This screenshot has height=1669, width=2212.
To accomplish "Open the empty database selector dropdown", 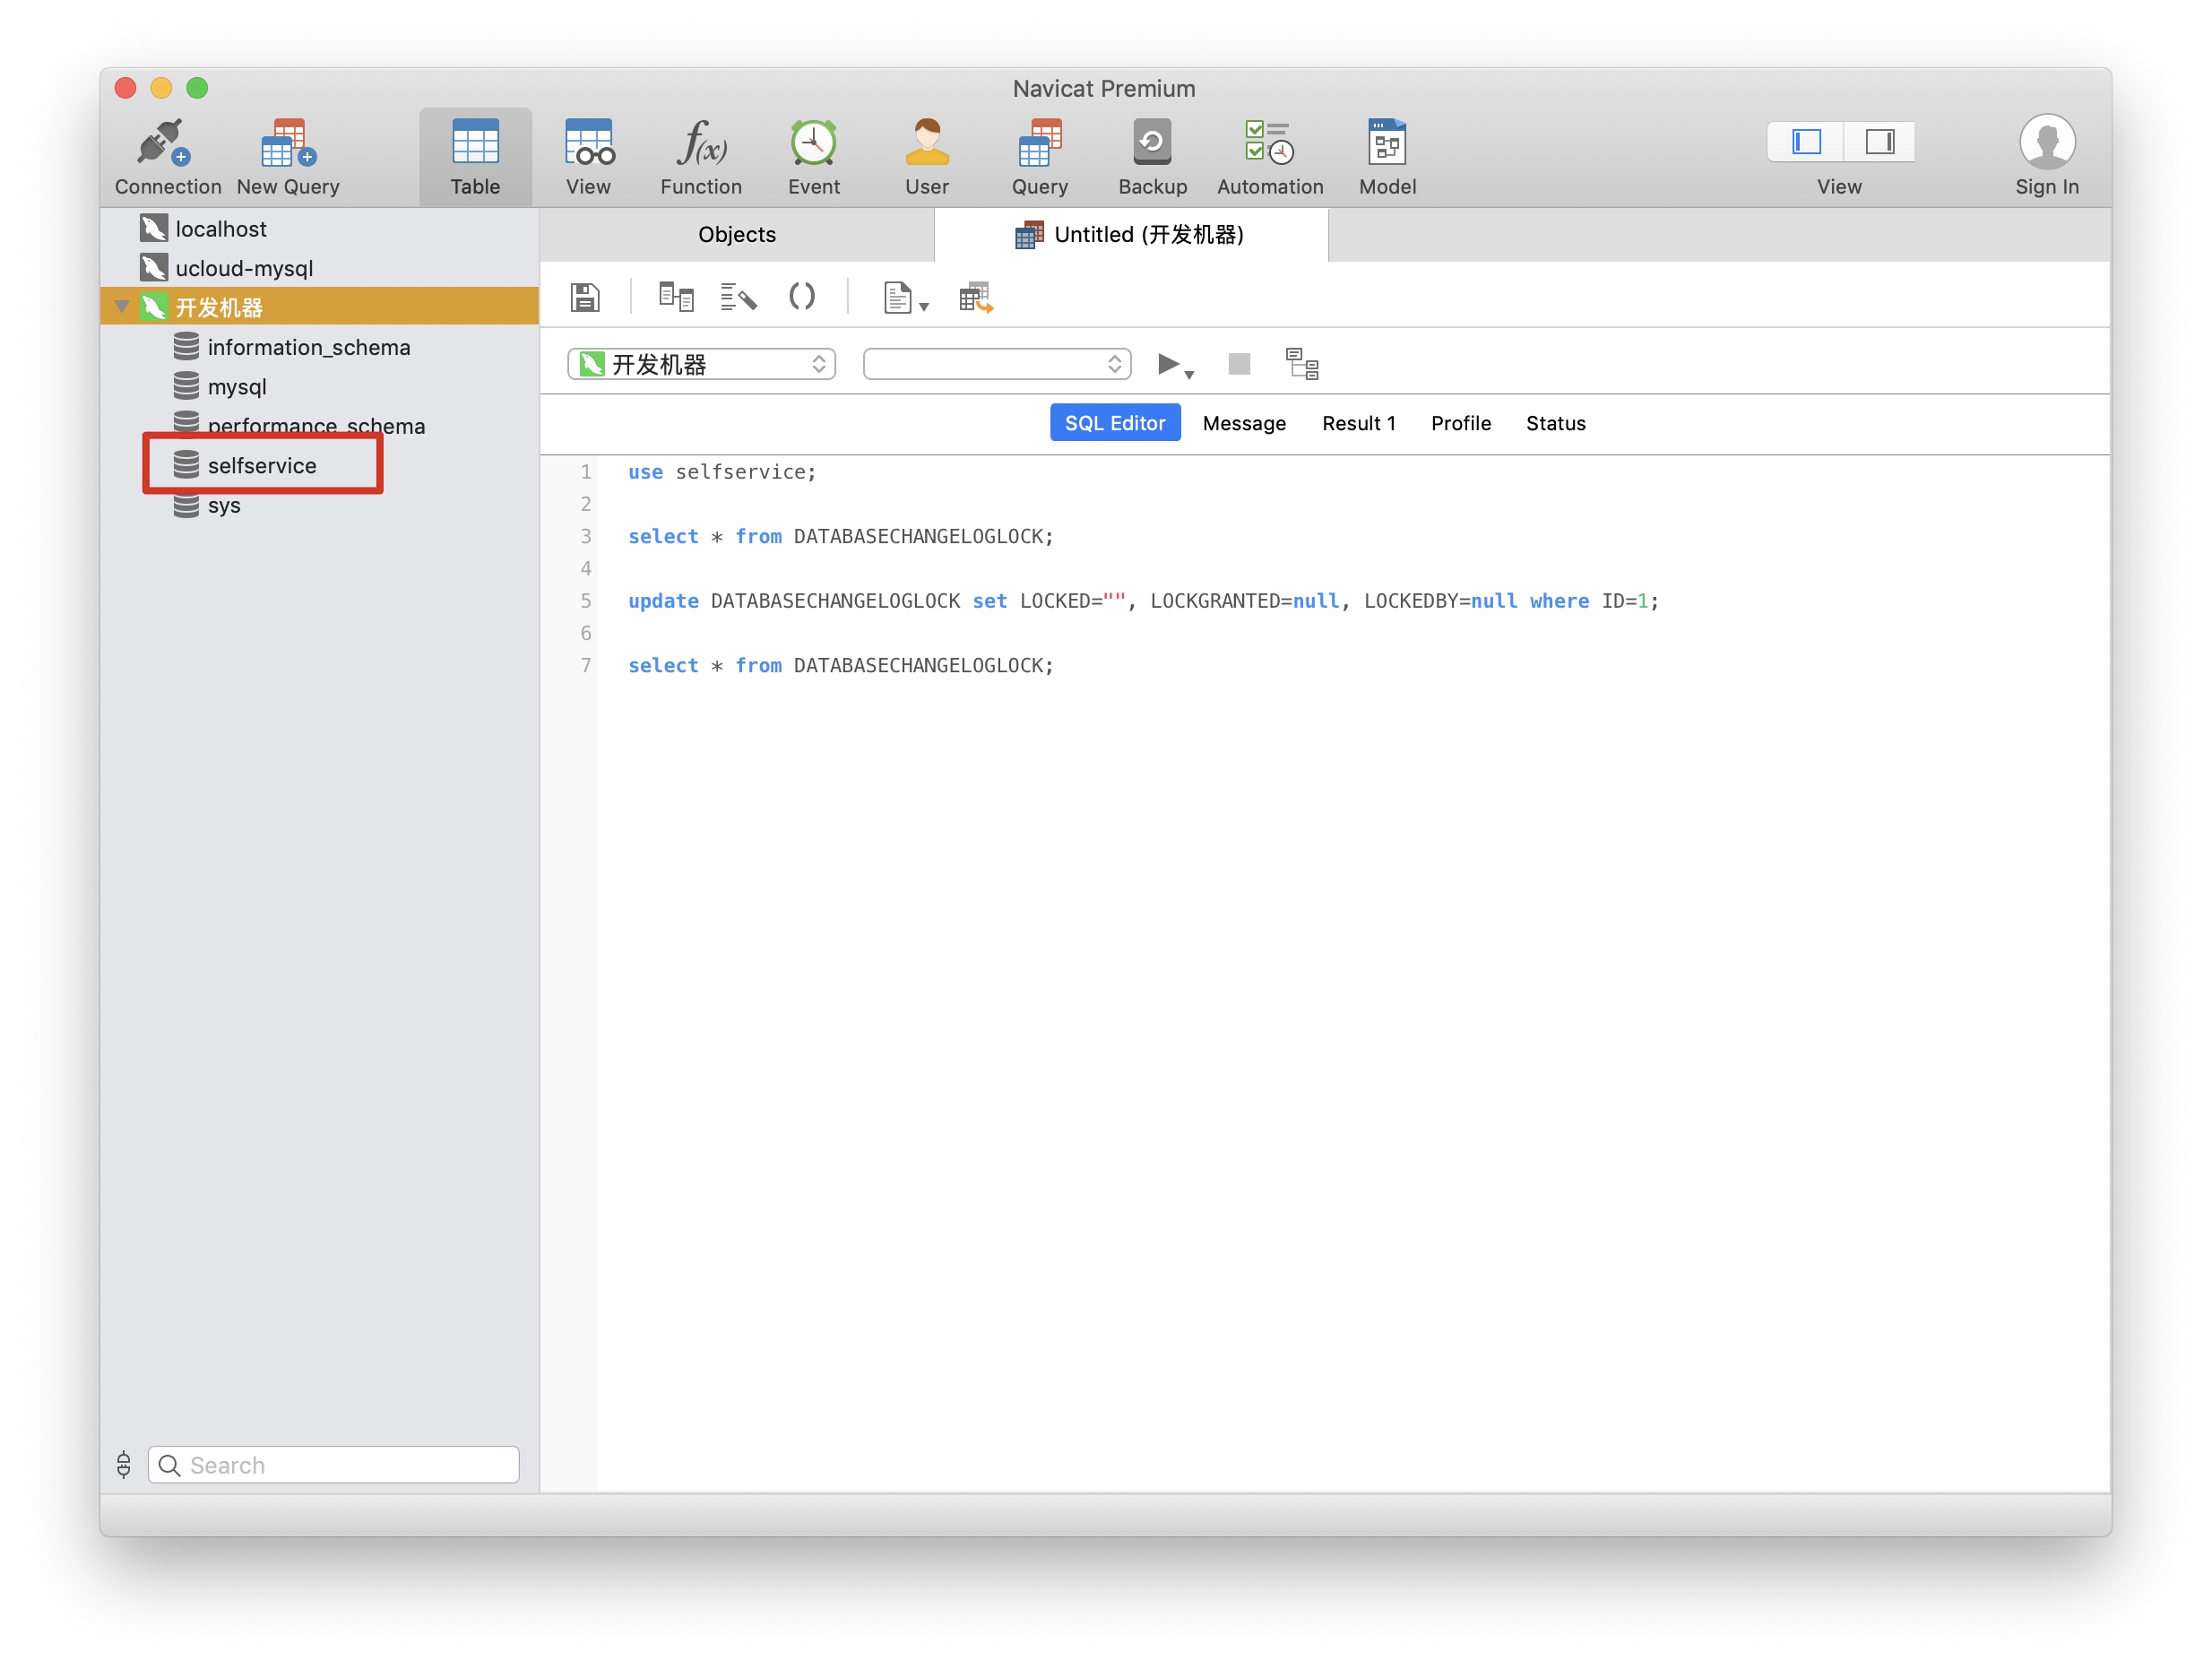I will [x=996, y=364].
